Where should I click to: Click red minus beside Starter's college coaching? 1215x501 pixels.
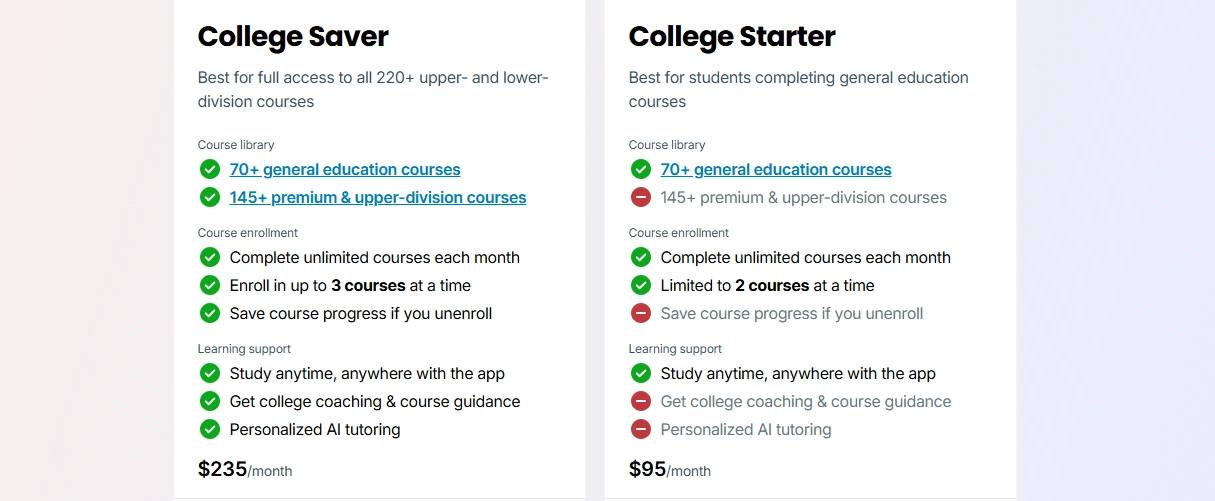click(641, 401)
